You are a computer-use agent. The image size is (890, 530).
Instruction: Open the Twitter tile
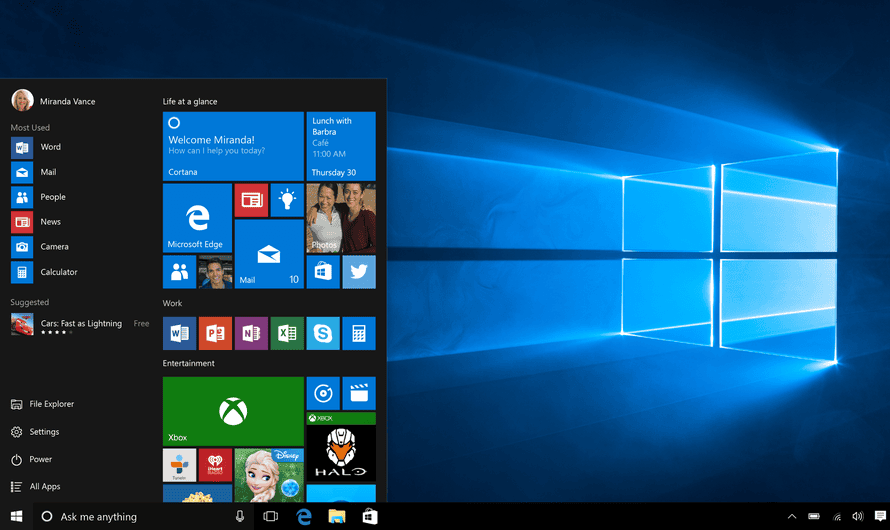[x=359, y=272]
